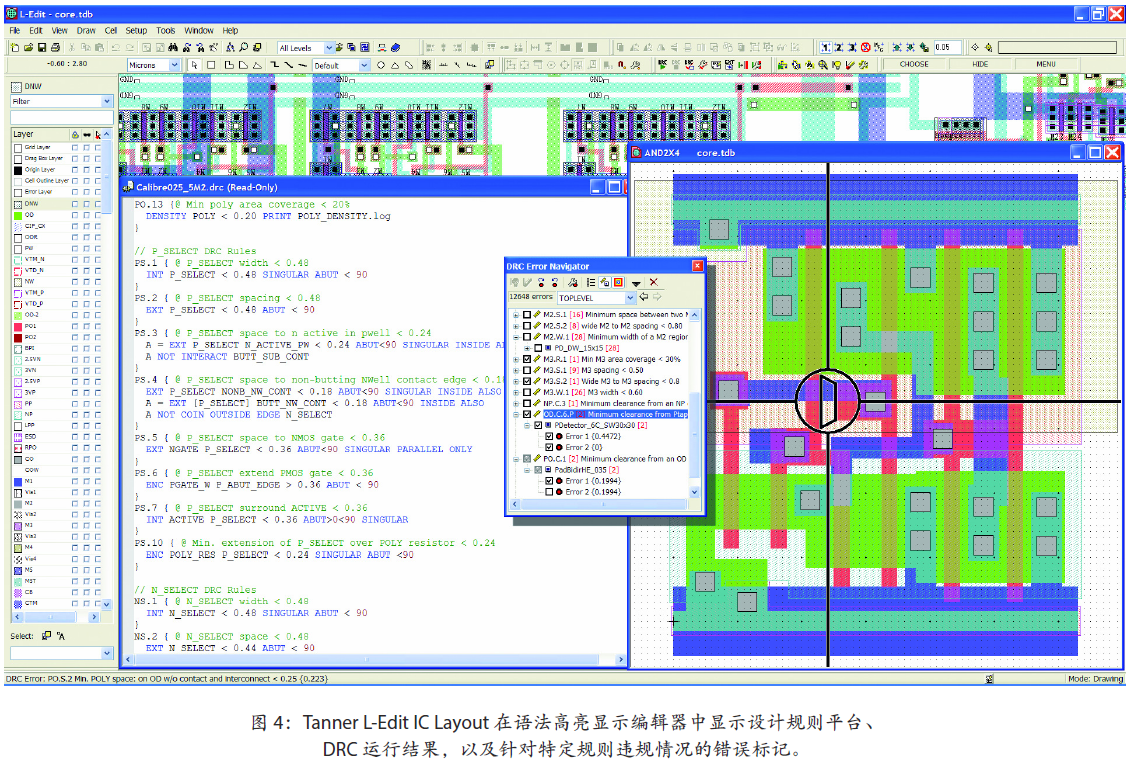Check the Error 2 {0.1994} checkbox
The width and height of the screenshot is (1140, 761).
coord(549,492)
